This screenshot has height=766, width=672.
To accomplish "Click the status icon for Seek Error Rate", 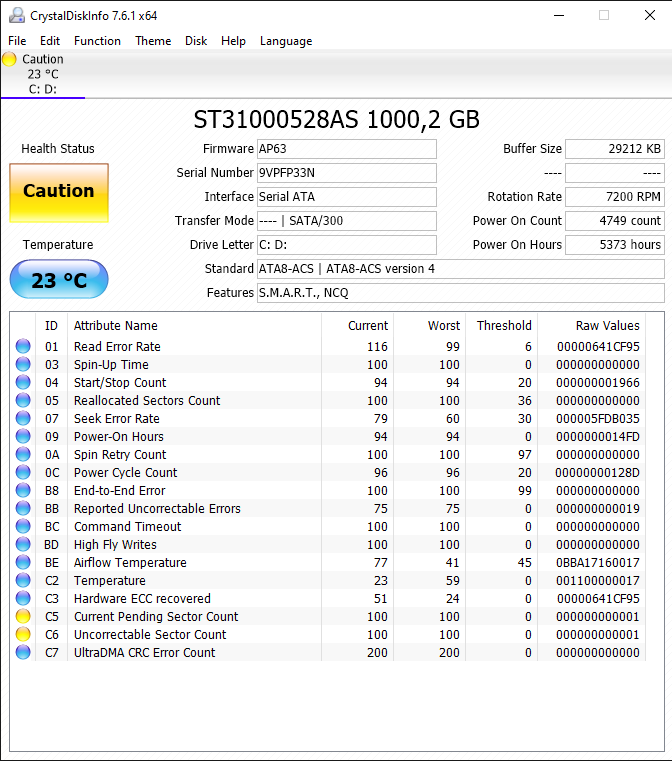I will coord(23,419).
